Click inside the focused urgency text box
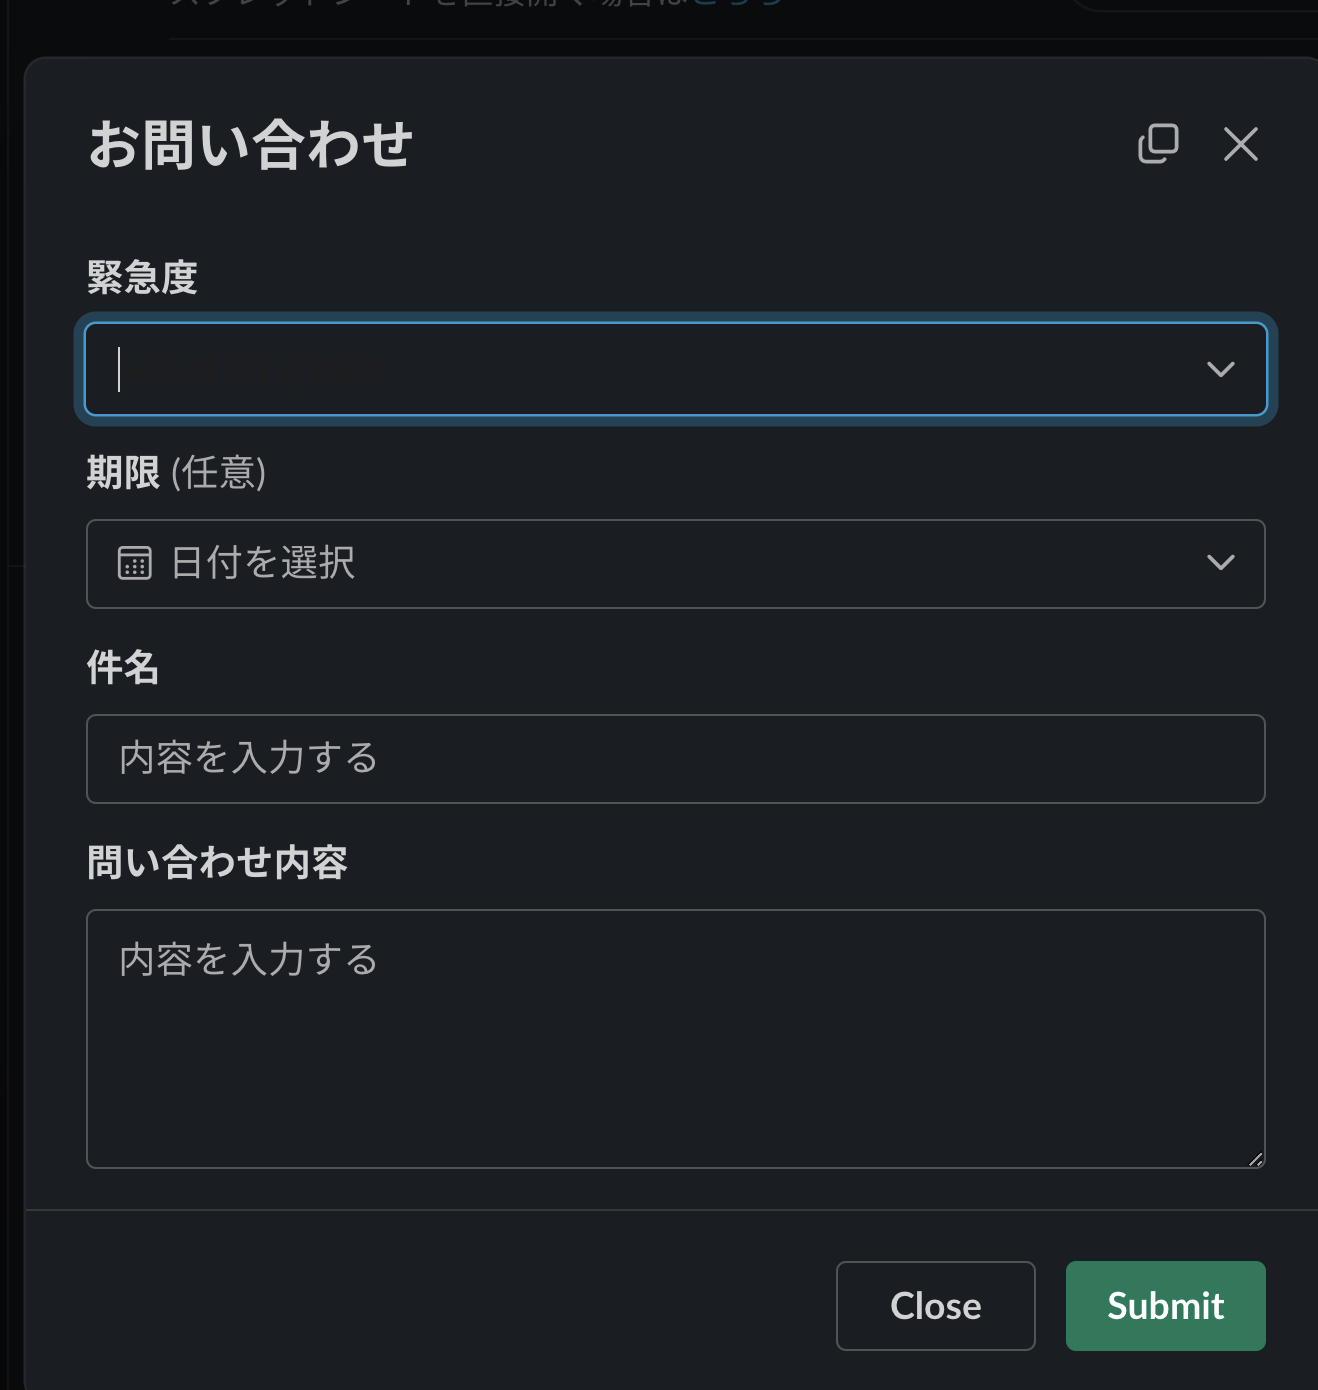 coord(400,369)
